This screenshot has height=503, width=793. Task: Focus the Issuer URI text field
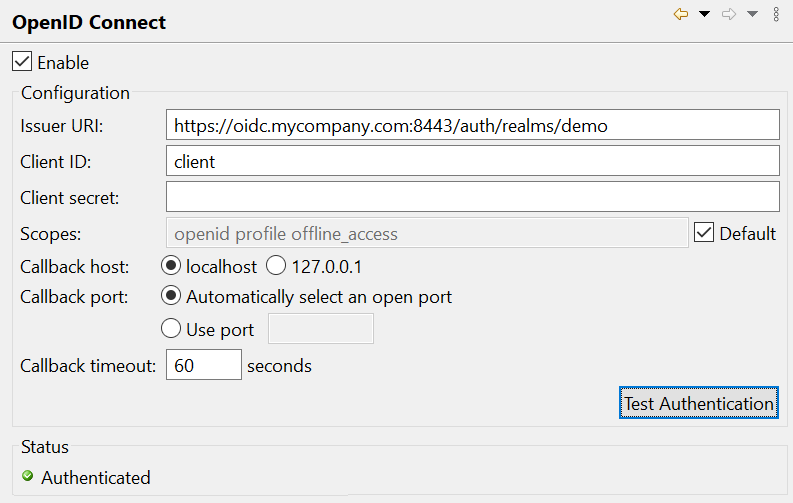click(472, 125)
